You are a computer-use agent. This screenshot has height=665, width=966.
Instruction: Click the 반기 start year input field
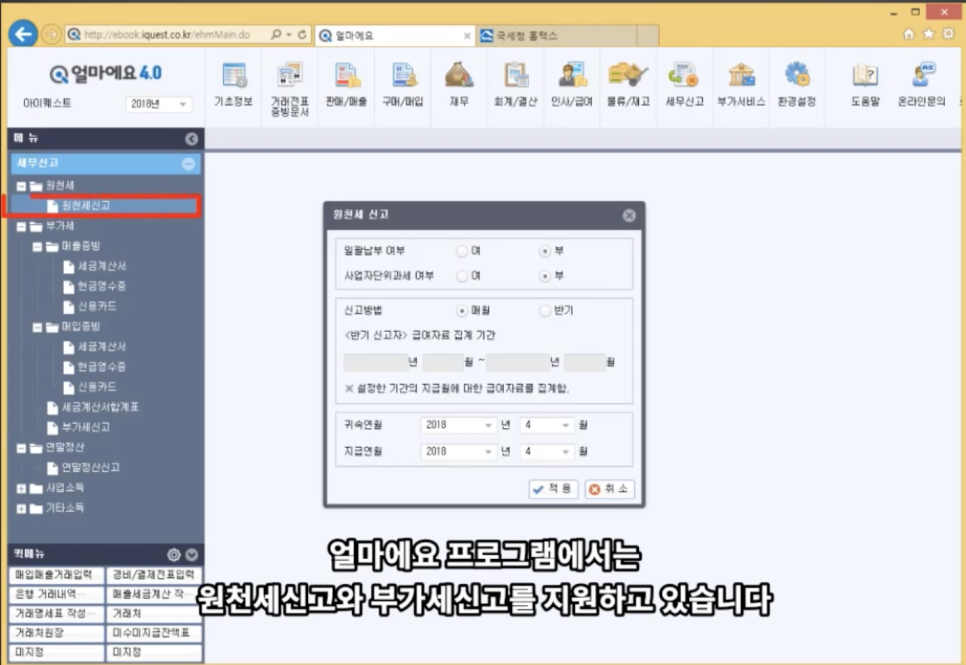pos(376,362)
